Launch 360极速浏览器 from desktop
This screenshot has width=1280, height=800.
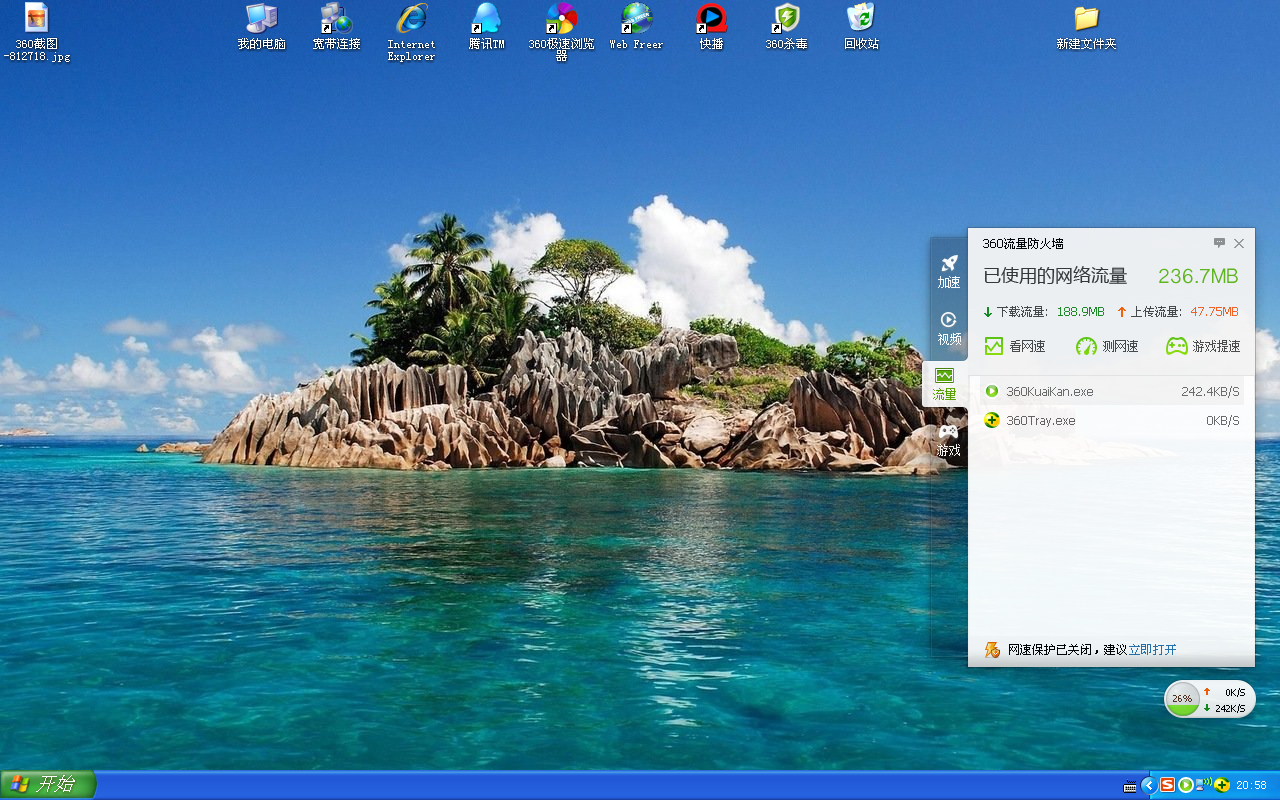561,30
